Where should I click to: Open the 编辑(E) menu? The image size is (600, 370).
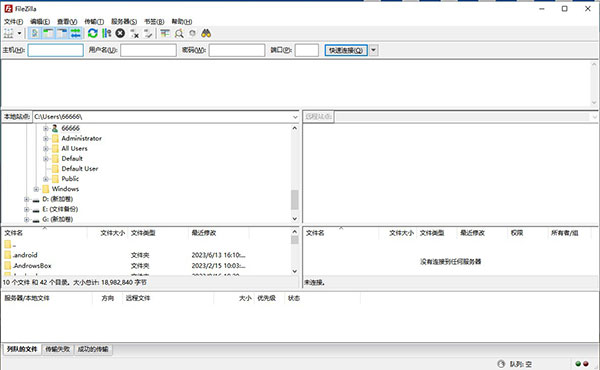coord(40,22)
